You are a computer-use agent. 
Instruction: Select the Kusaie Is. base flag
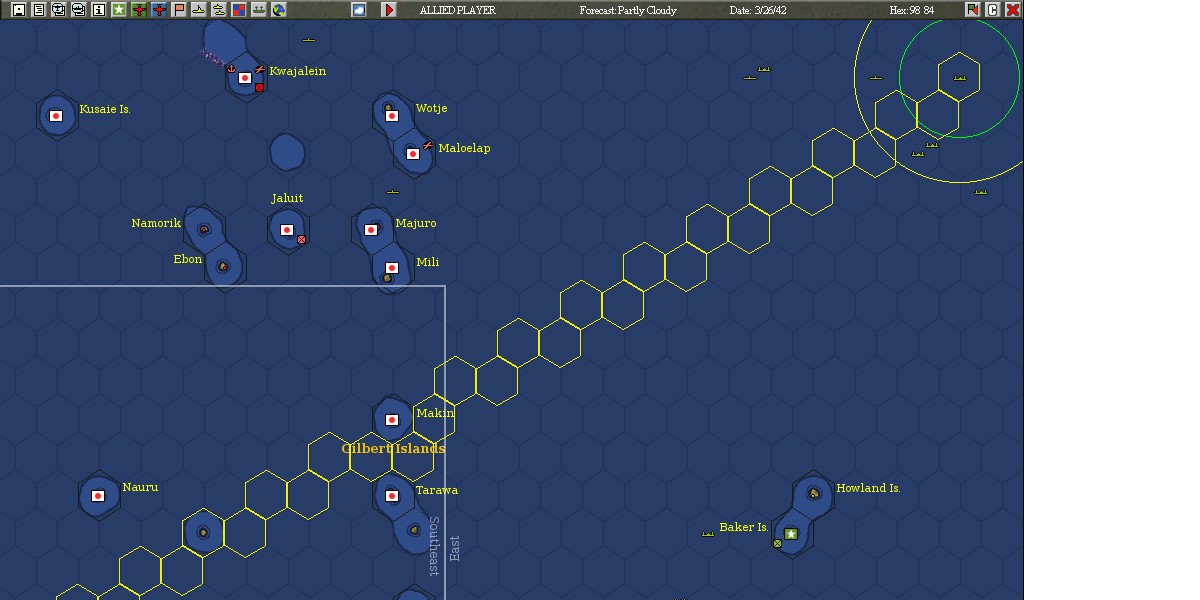(56, 116)
